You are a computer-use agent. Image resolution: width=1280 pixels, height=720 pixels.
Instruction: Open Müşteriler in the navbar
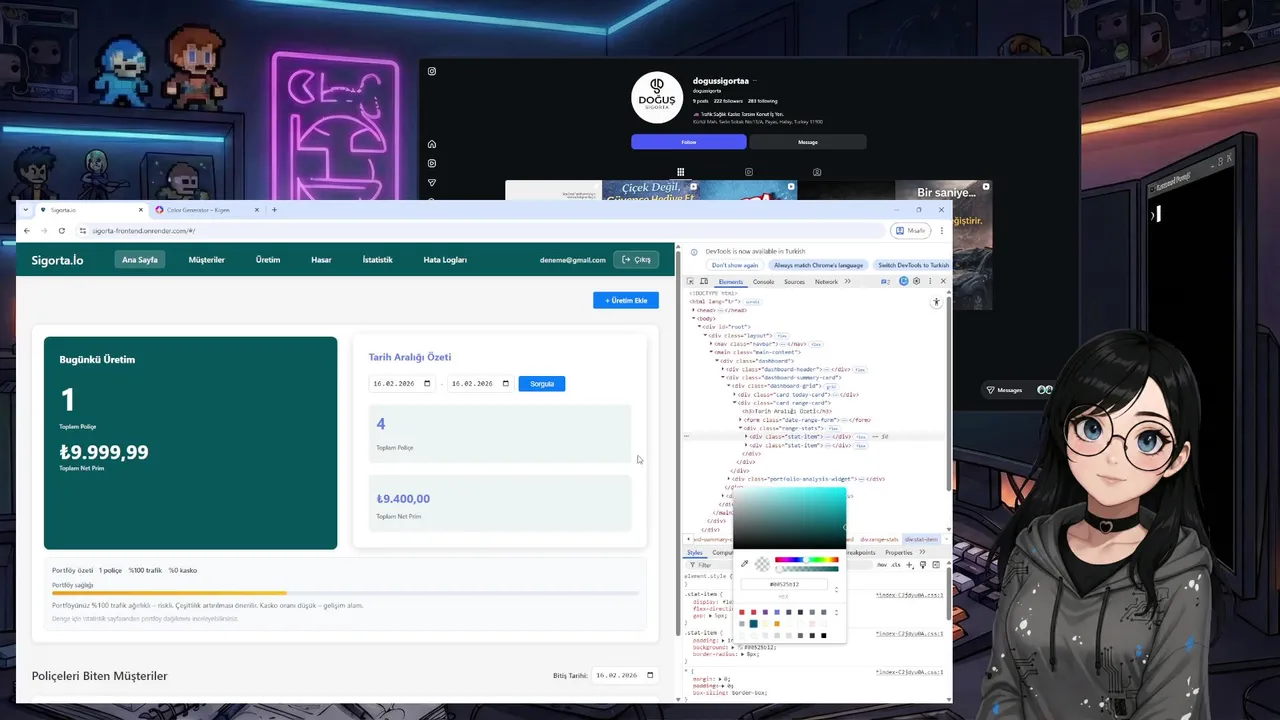coord(207,260)
